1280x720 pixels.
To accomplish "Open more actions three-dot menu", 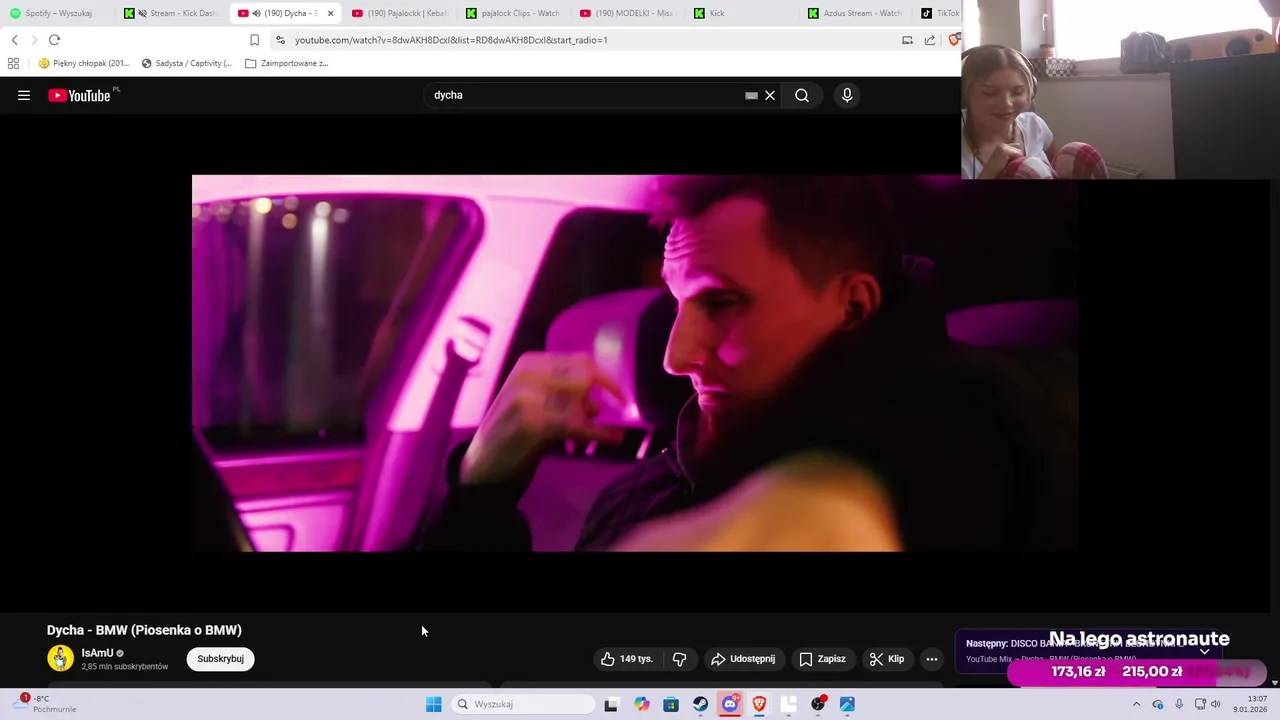I will (x=932, y=659).
